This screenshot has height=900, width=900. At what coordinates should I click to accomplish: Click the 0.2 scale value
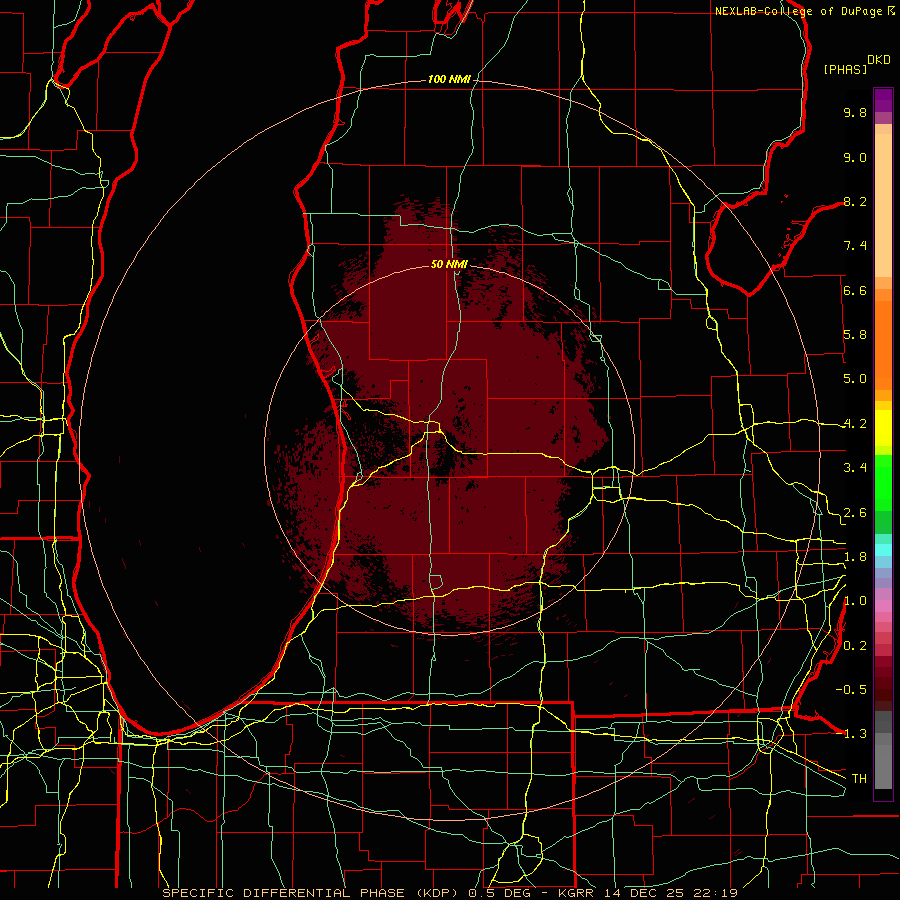(855, 646)
